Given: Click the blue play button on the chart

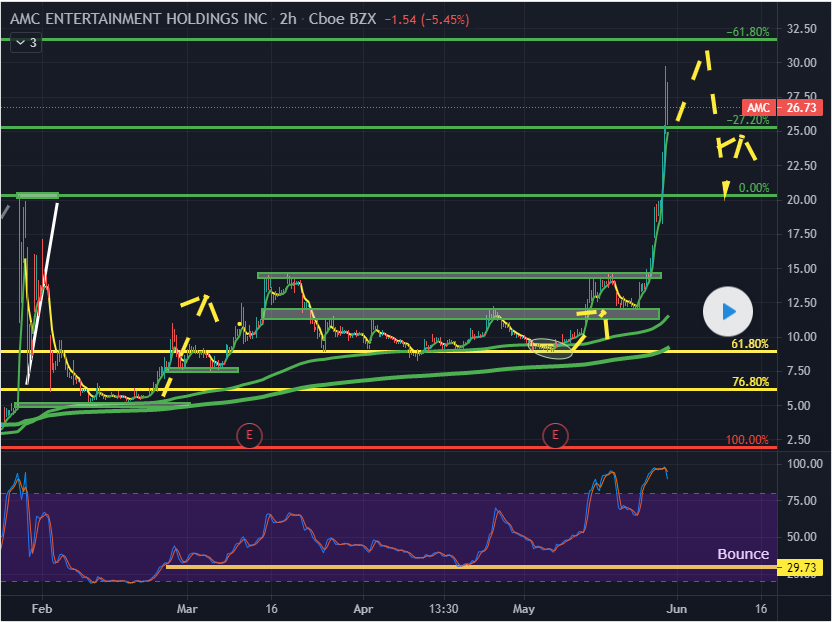Looking at the screenshot, I should point(727,312).
